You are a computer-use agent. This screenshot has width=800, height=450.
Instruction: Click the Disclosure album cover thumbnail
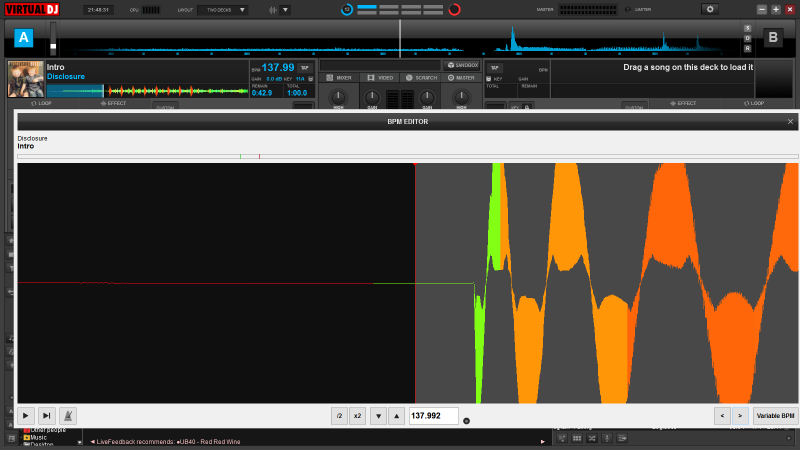(26, 79)
